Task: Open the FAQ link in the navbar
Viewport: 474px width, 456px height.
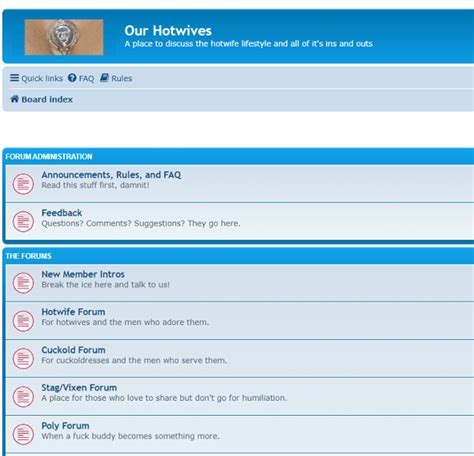Action: (x=81, y=78)
